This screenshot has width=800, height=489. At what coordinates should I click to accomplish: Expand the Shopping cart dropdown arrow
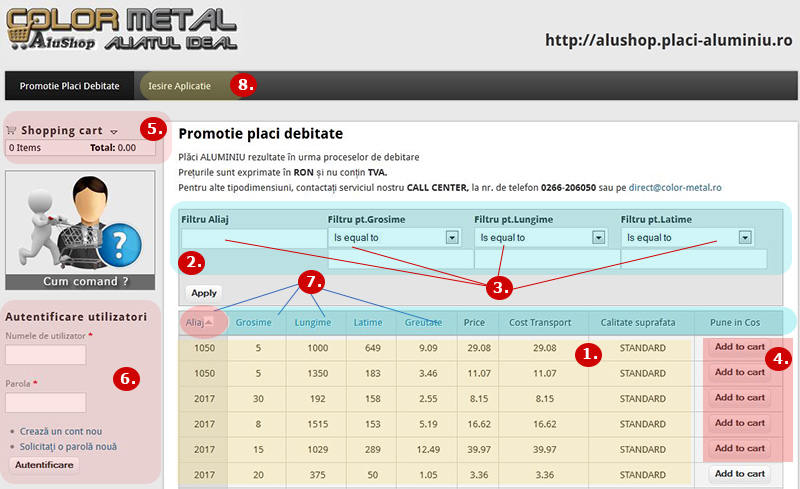(114, 132)
